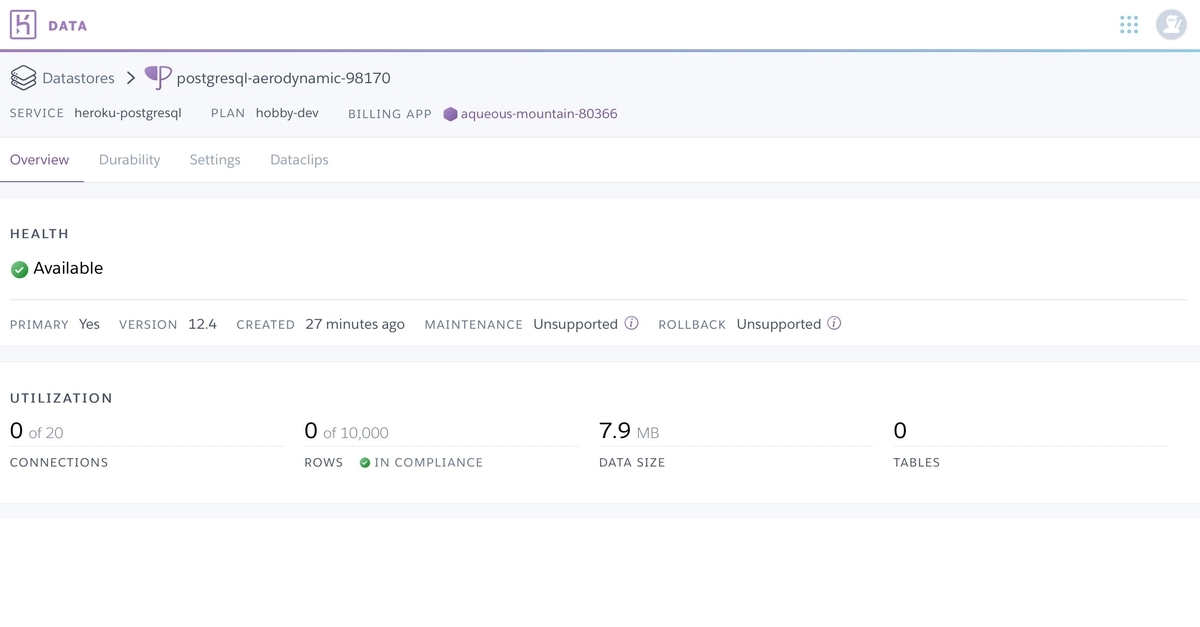Viewport: 1200px width, 627px height.
Task: Click the UTILIZATION section heading
Action: pos(61,398)
